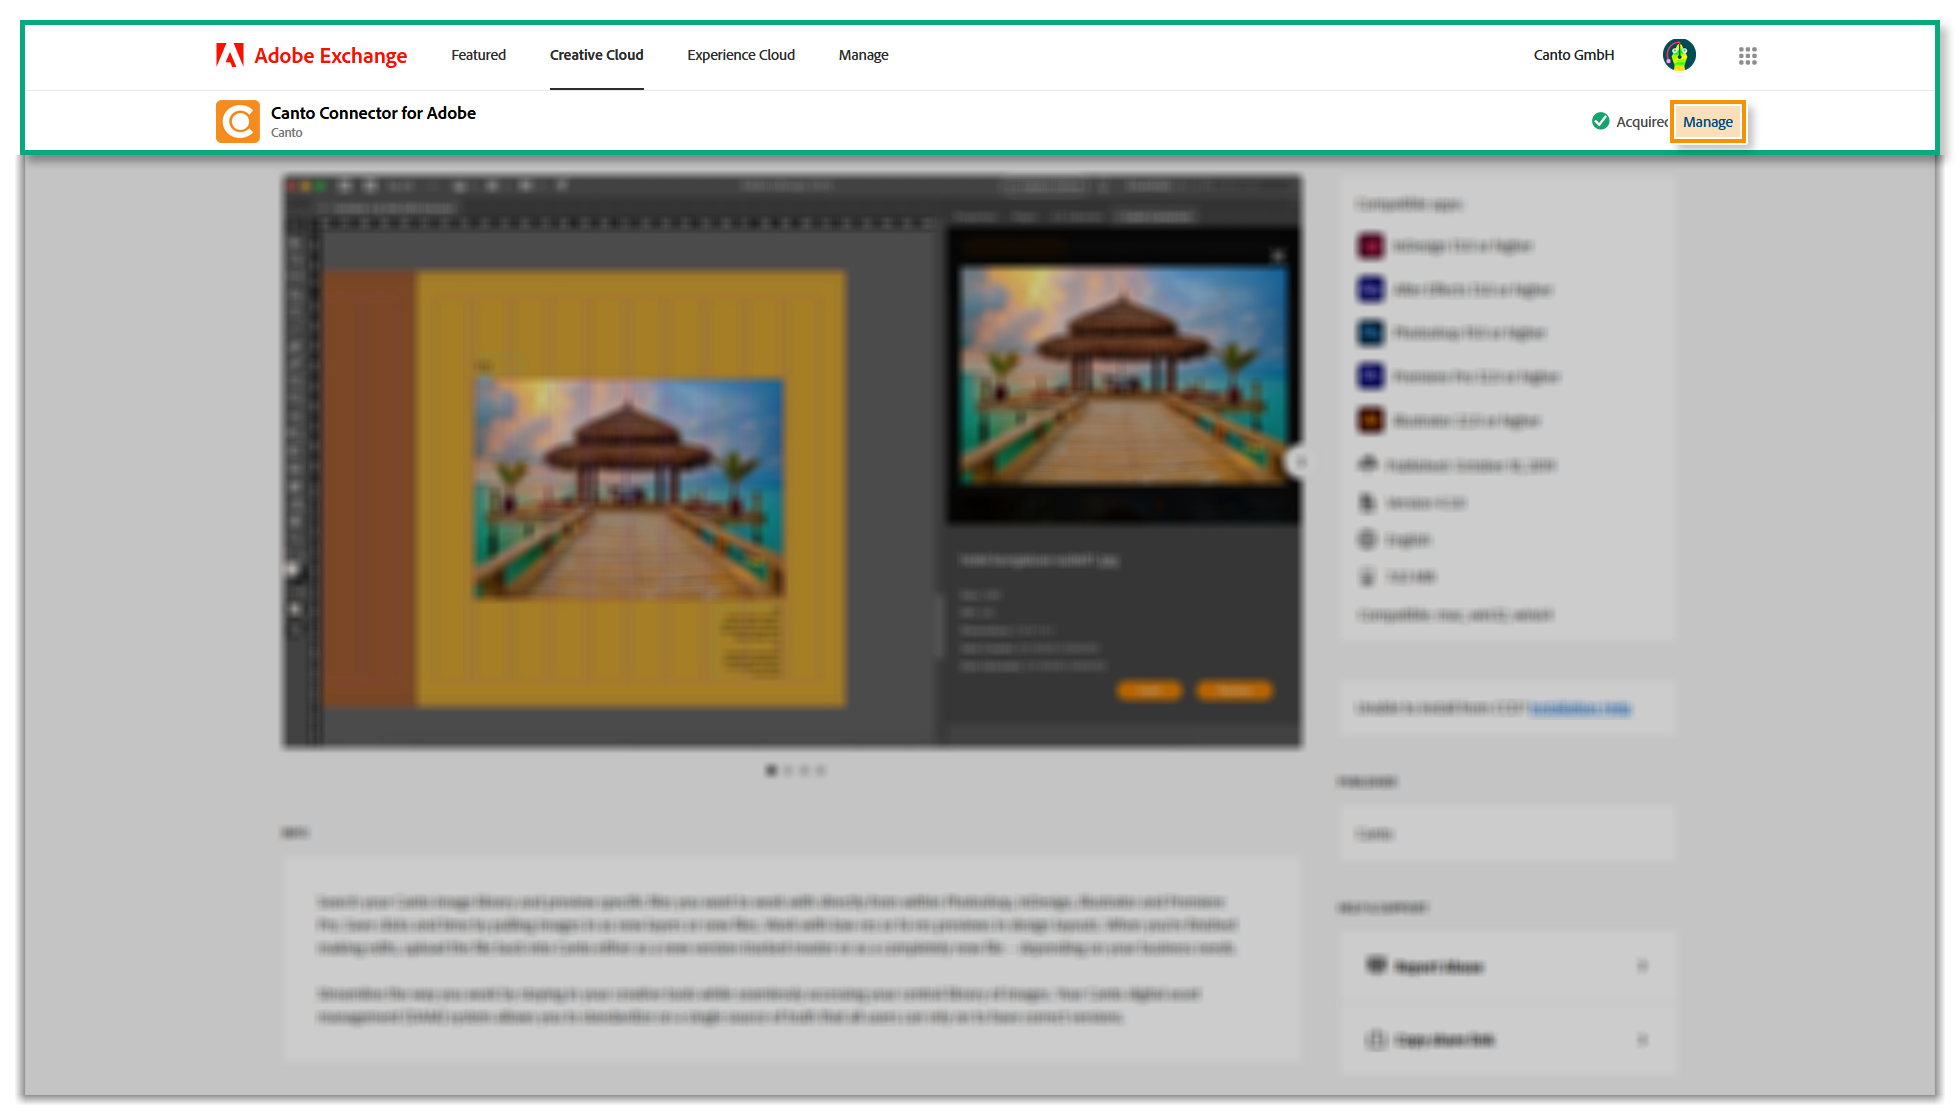
Task: Advance carousel with the next arrow
Action: pyautogui.click(x=1299, y=462)
